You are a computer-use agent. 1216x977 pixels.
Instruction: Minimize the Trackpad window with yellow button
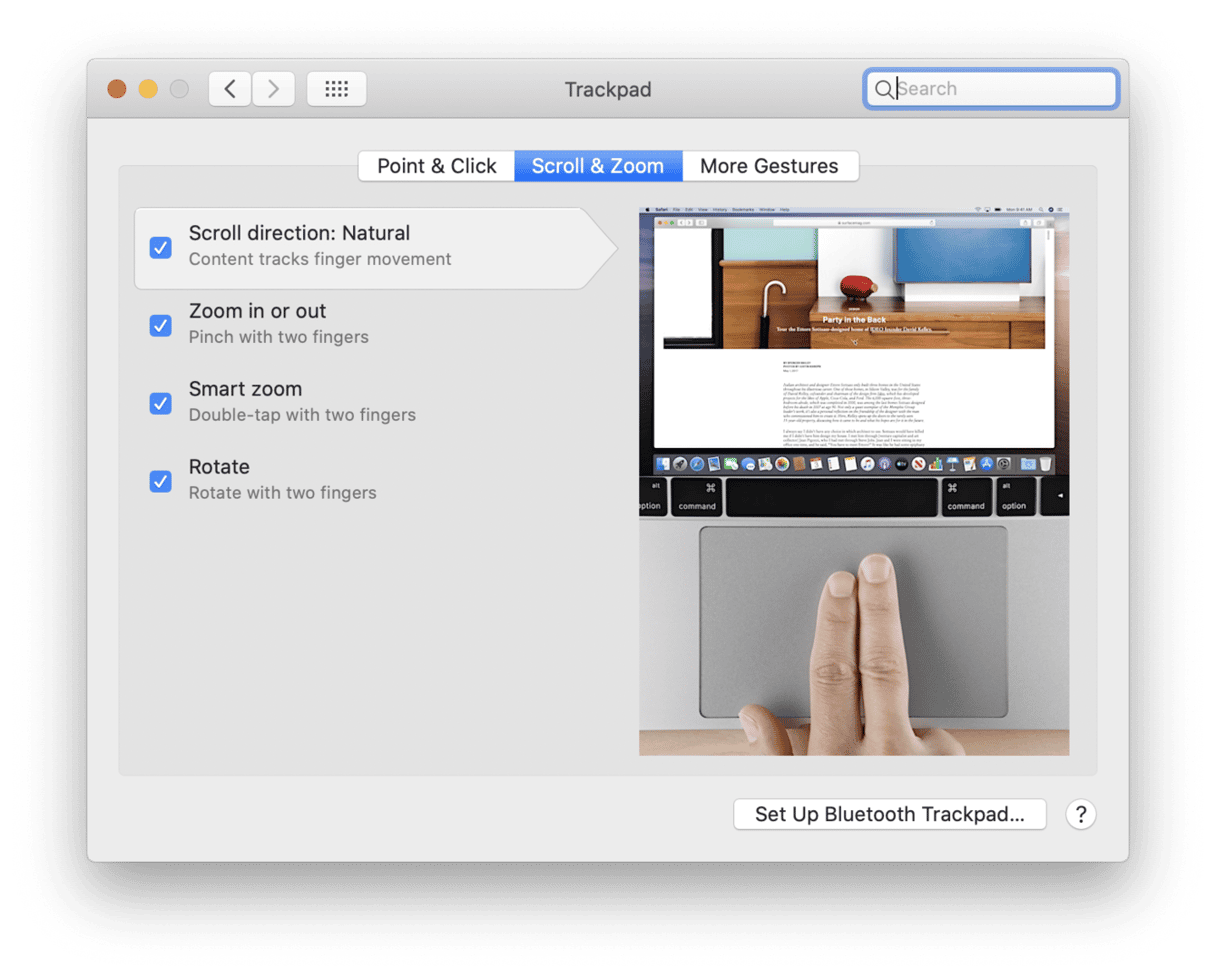pos(148,89)
